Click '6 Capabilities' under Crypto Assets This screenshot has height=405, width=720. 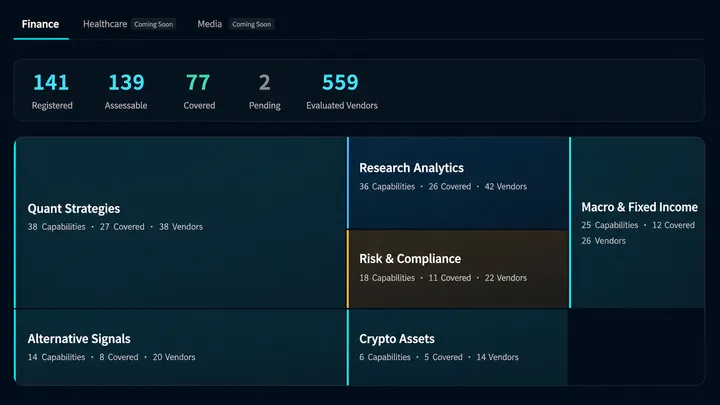(385, 357)
